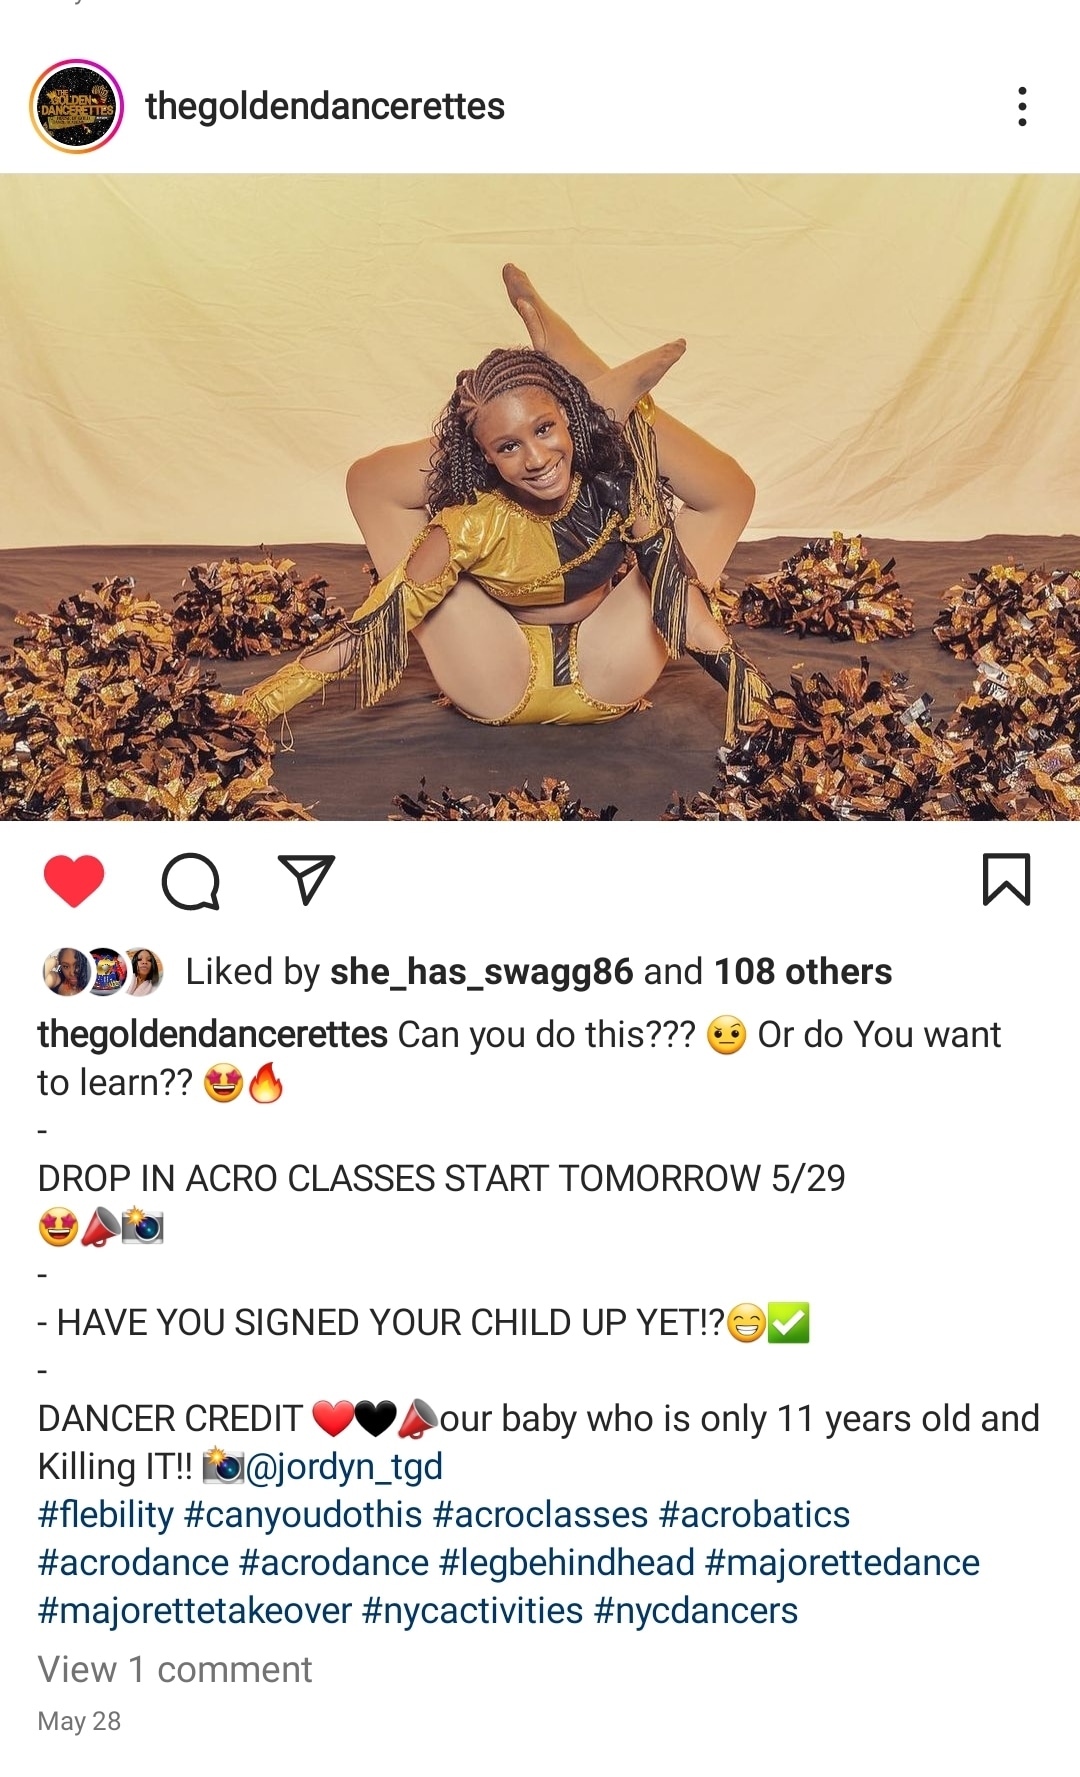Viewport: 1080px width, 1777px height.
Task: Open thegoldendancerettes username in post header
Action: click(325, 106)
